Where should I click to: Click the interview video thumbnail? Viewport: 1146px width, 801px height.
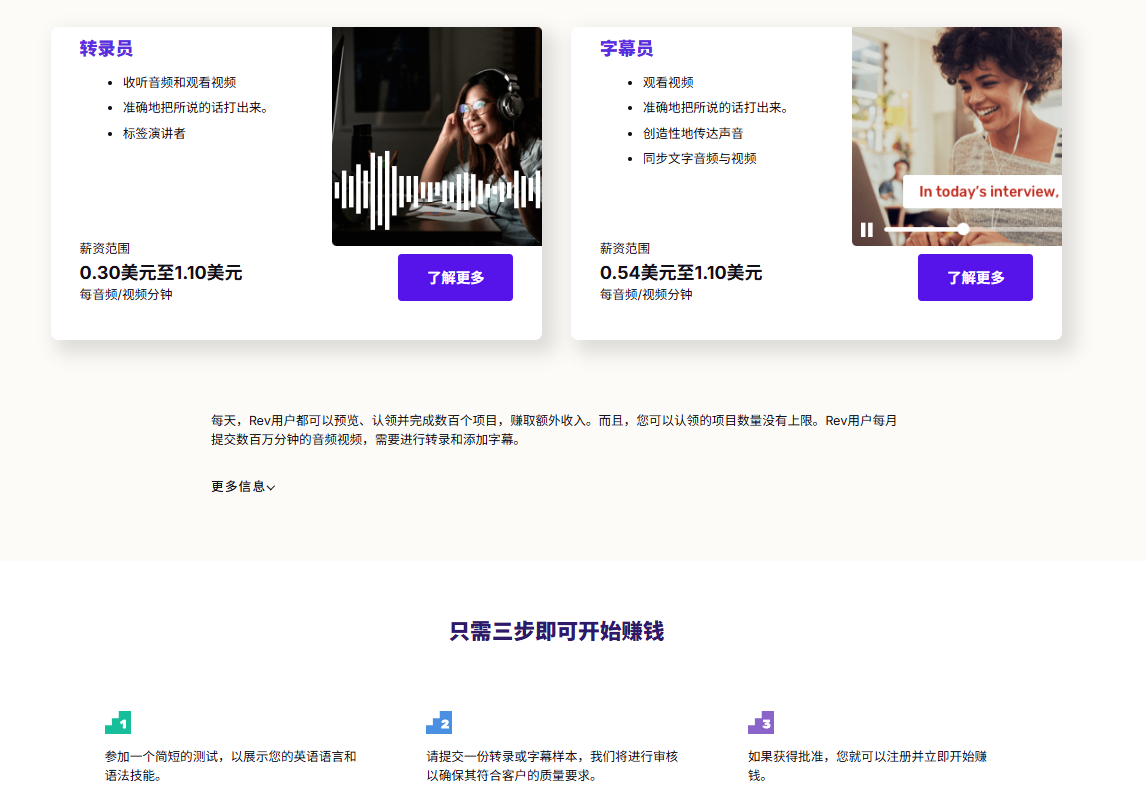(957, 110)
